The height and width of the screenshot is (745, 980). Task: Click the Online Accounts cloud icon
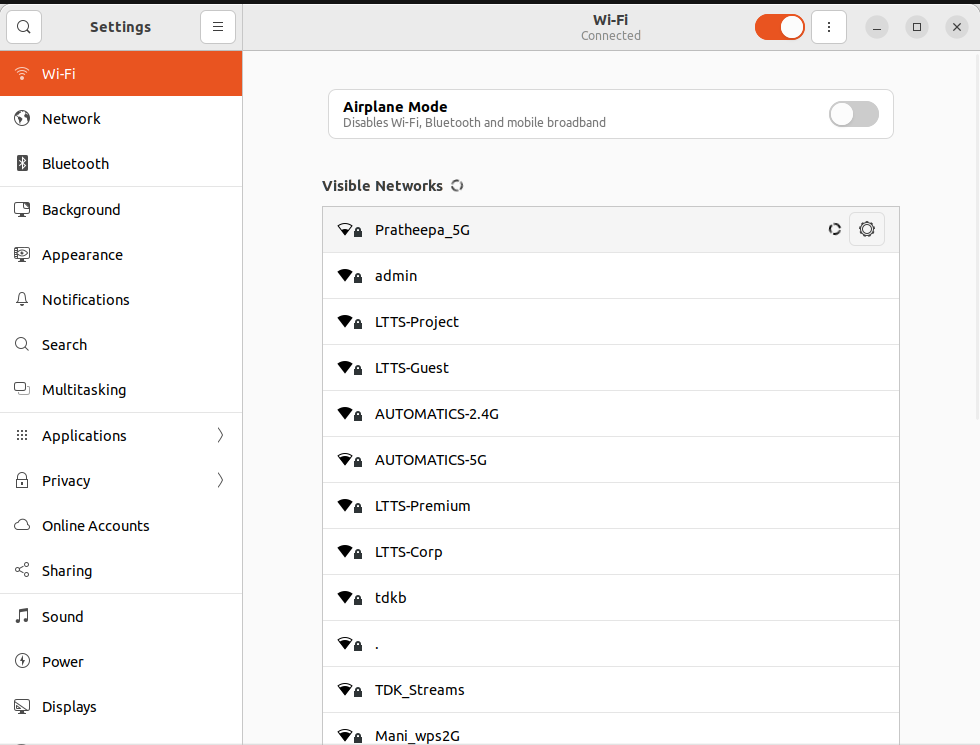[x=22, y=526]
